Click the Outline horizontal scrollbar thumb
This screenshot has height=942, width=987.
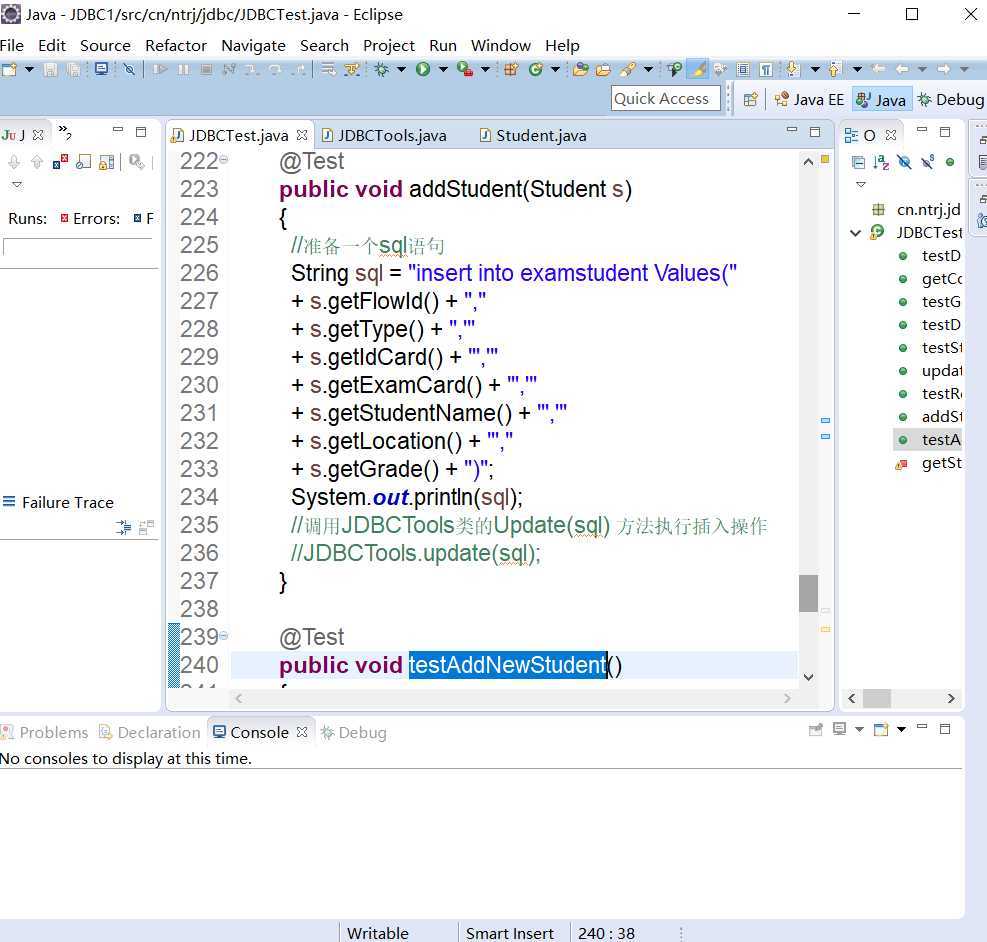pyautogui.click(x=876, y=698)
